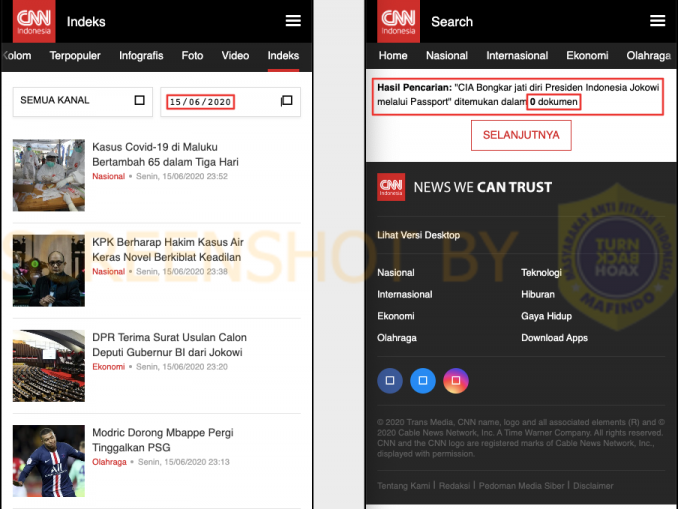
Task: Click thumbnail of DPR parliament article
Action: [49, 365]
